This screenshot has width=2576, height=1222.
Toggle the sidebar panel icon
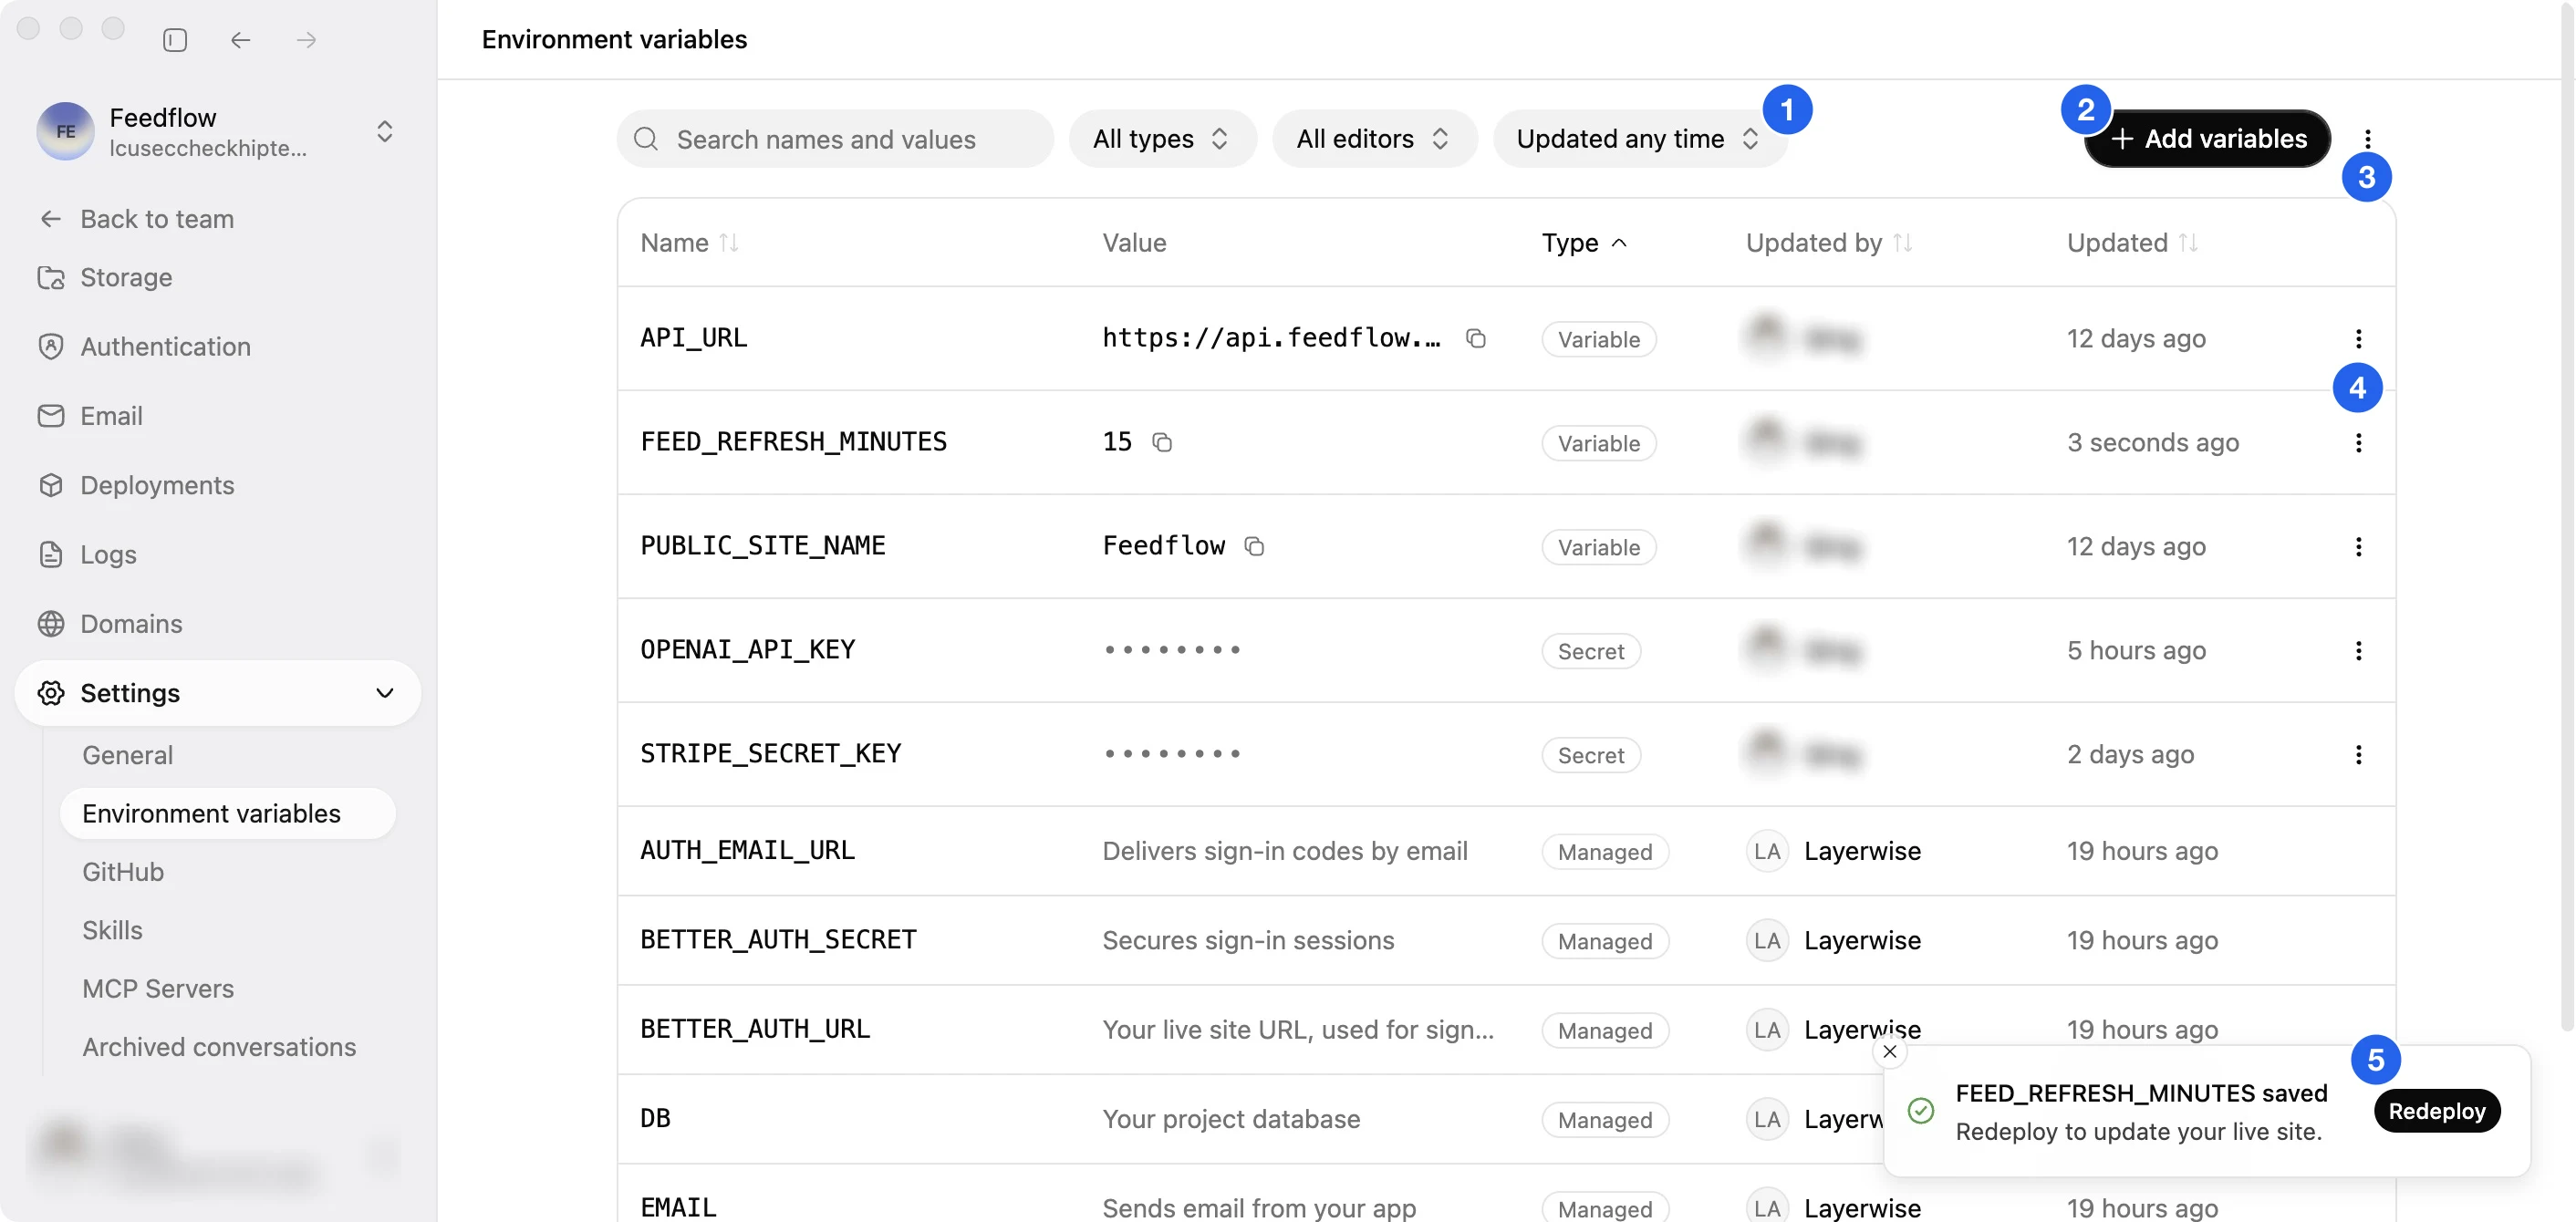[x=175, y=40]
